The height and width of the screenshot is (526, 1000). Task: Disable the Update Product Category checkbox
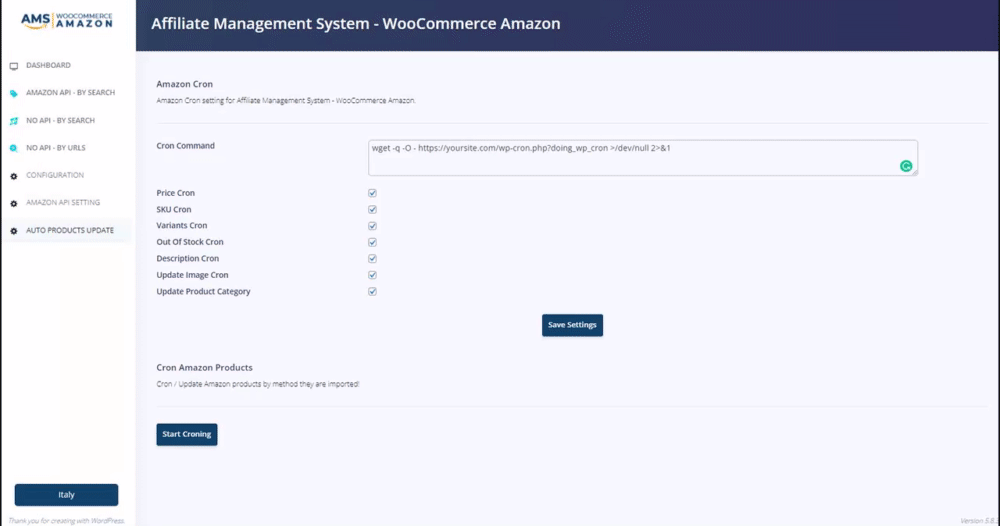pyautogui.click(x=372, y=291)
